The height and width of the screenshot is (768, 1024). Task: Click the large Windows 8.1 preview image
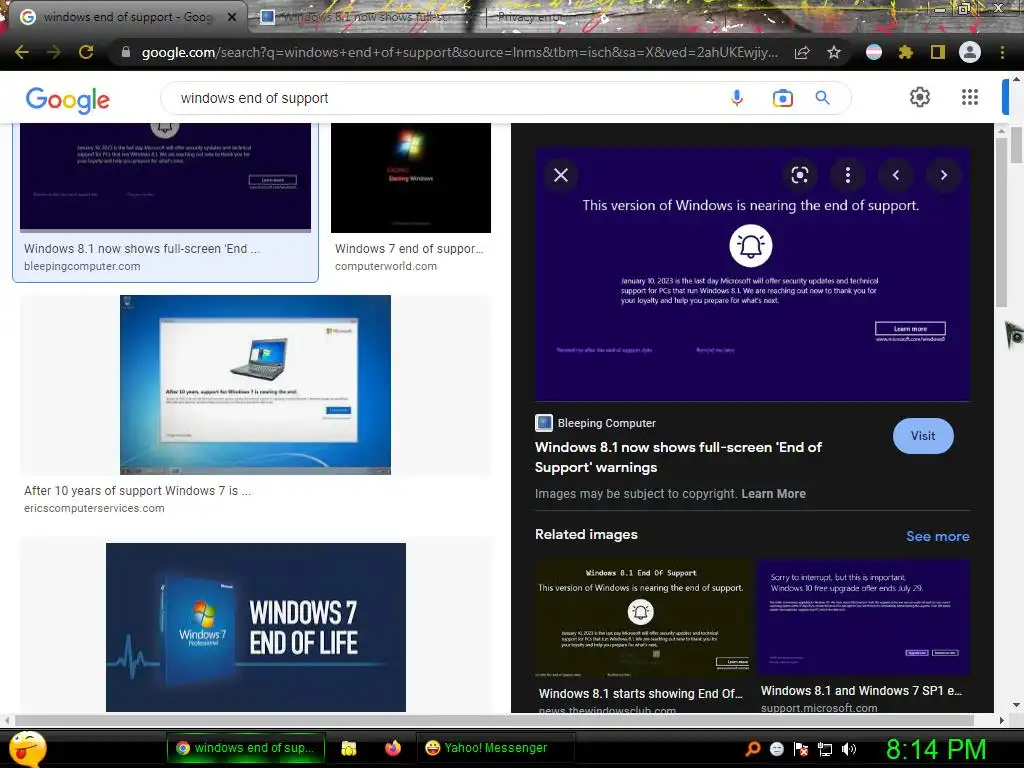click(x=752, y=274)
